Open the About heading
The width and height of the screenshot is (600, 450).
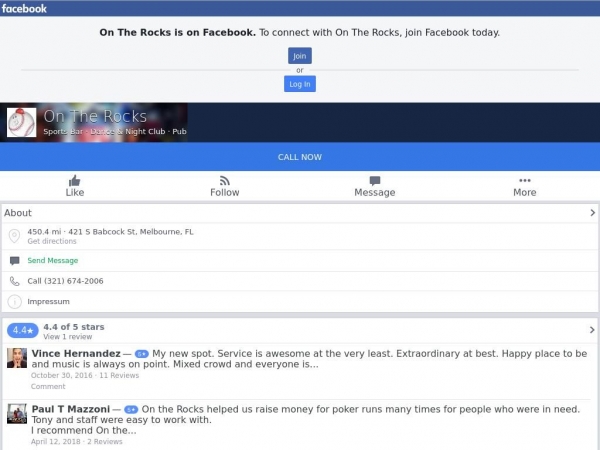point(18,213)
